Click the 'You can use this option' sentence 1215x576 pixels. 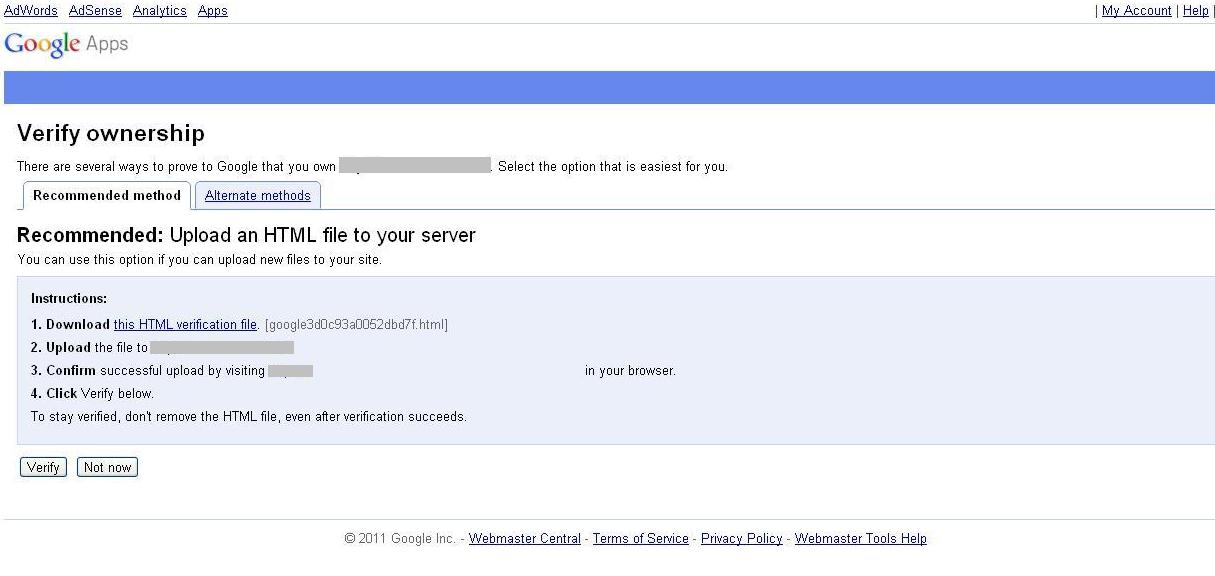coord(200,260)
